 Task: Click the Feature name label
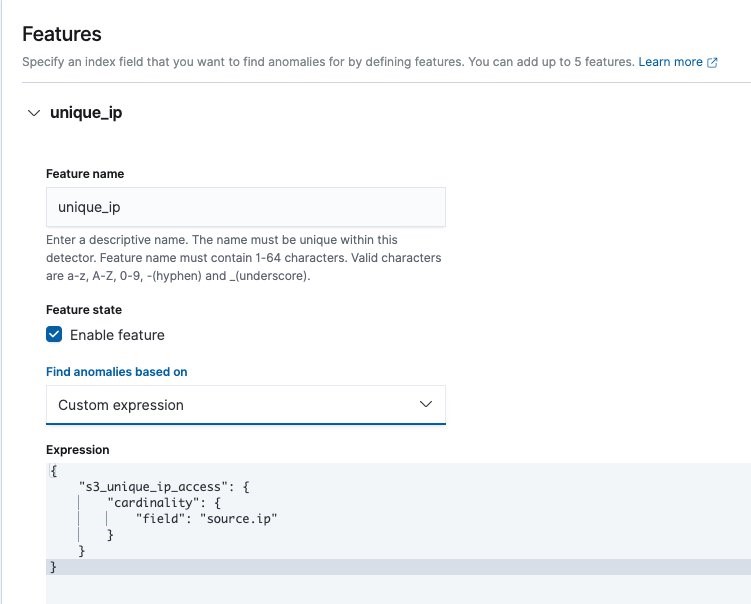tap(85, 174)
